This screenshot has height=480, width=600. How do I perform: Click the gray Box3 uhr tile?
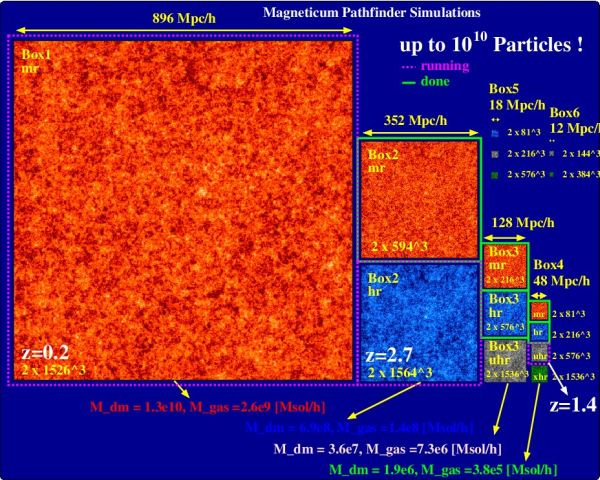[x=506, y=361]
